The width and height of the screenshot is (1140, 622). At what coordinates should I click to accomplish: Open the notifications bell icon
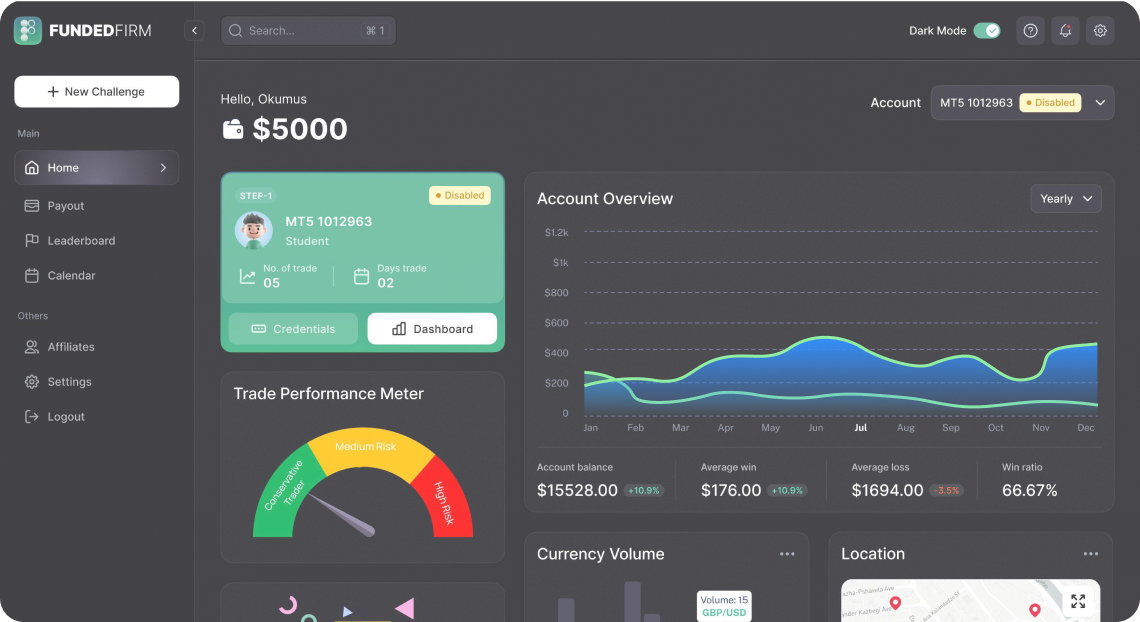1064,31
